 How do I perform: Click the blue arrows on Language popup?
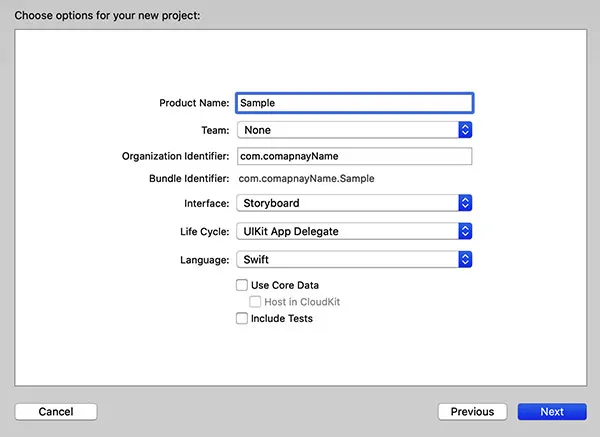click(x=464, y=259)
